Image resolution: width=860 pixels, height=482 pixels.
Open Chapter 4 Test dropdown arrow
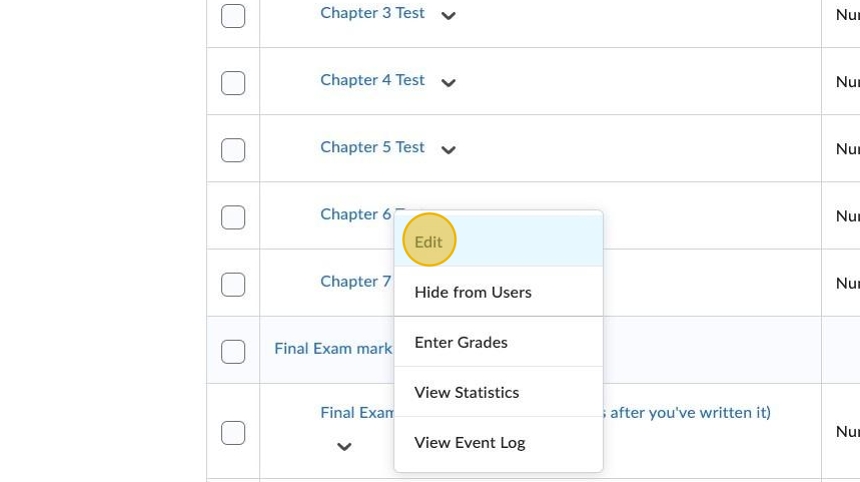coord(449,83)
